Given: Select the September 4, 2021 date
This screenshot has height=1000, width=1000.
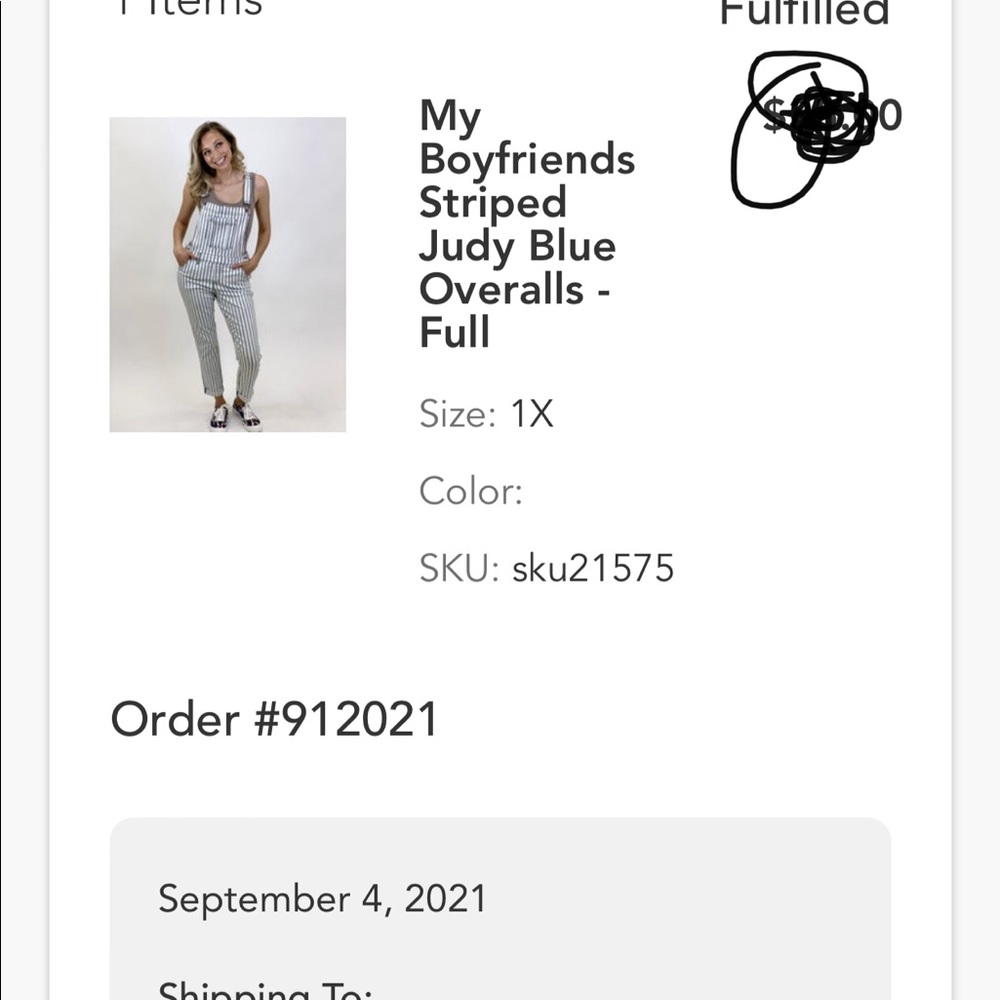Looking at the screenshot, I should [x=322, y=898].
